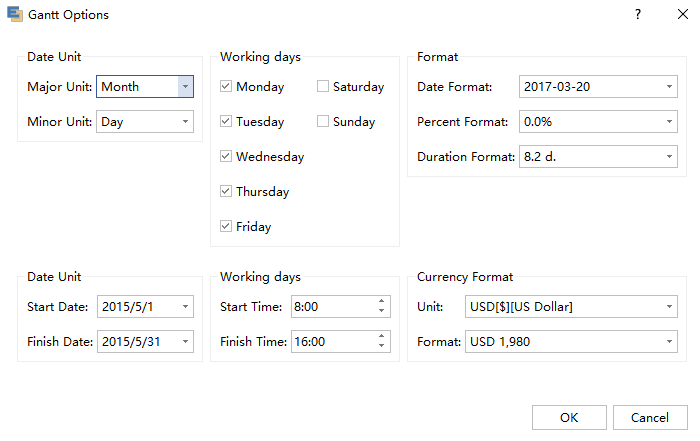The image size is (700, 441).
Task: Enable Sunday as working day
Action: click(x=323, y=122)
